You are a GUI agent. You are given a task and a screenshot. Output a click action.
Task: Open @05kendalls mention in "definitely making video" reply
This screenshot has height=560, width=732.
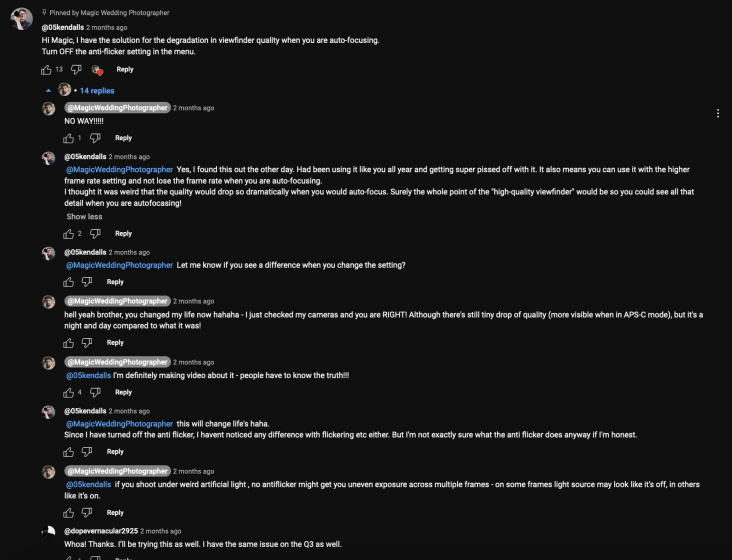pos(88,375)
